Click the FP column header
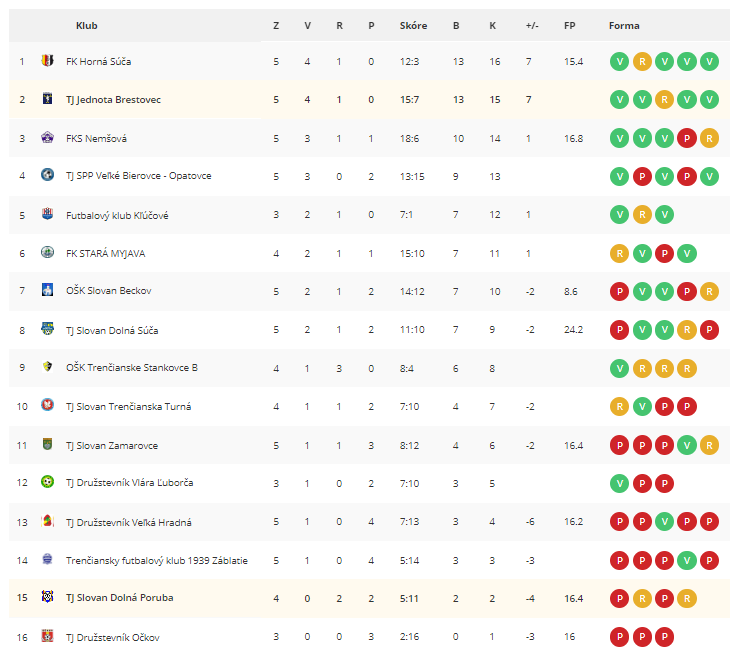Screen dimensions: 736x661 (x=570, y=26)
